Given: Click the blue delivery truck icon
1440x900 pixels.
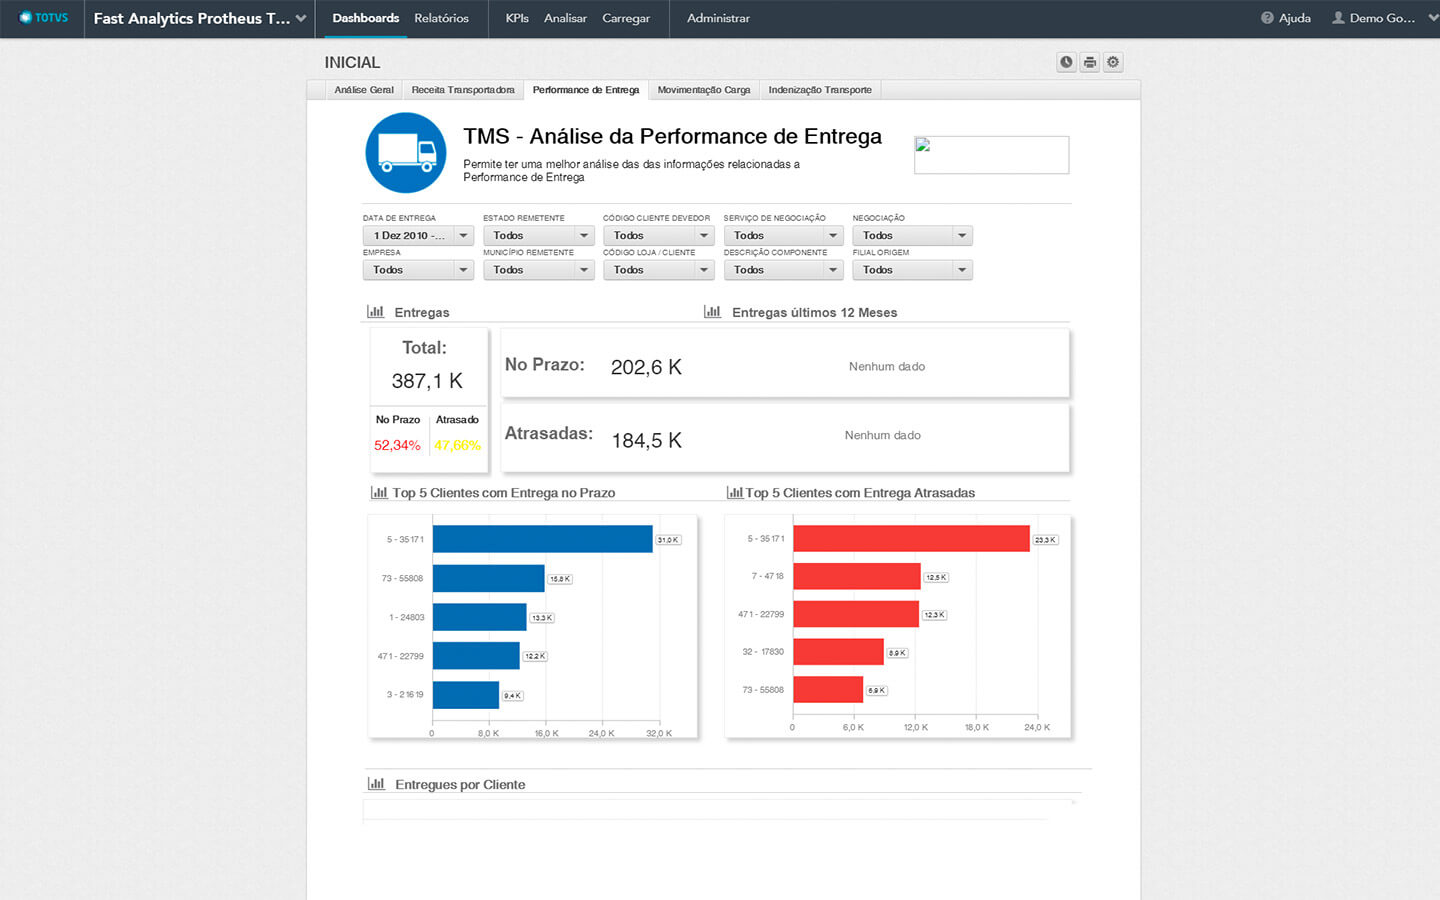Looking at the screenshot, I should pyautogui.click(x=406, y=153).
